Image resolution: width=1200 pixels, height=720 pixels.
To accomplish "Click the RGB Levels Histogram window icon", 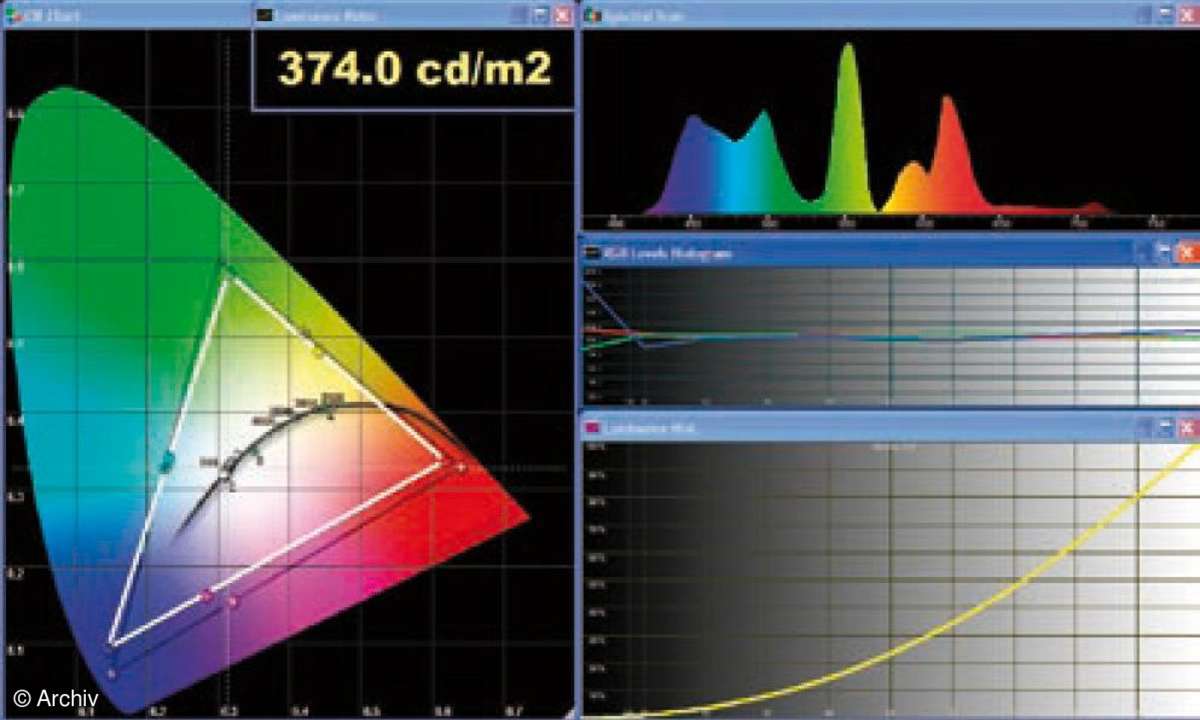I will pos(591,253).
